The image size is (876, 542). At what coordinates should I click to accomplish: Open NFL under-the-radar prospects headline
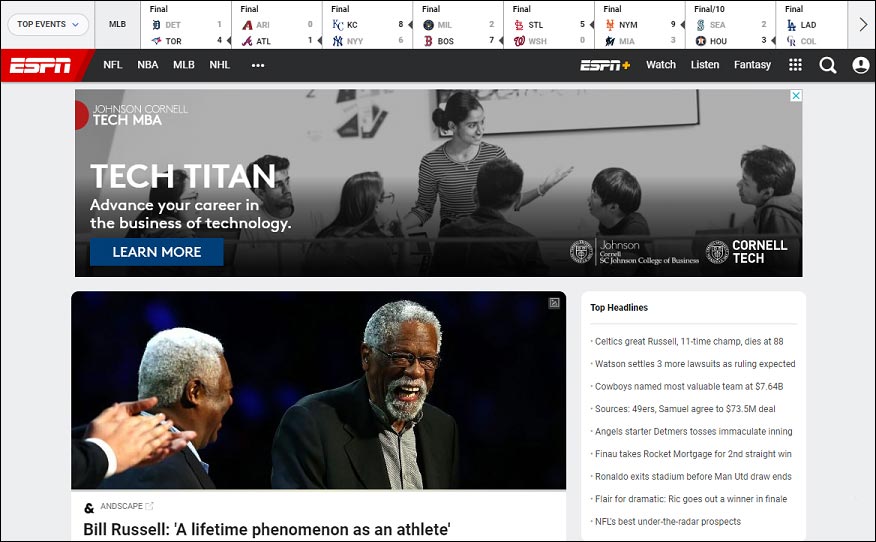668,521
